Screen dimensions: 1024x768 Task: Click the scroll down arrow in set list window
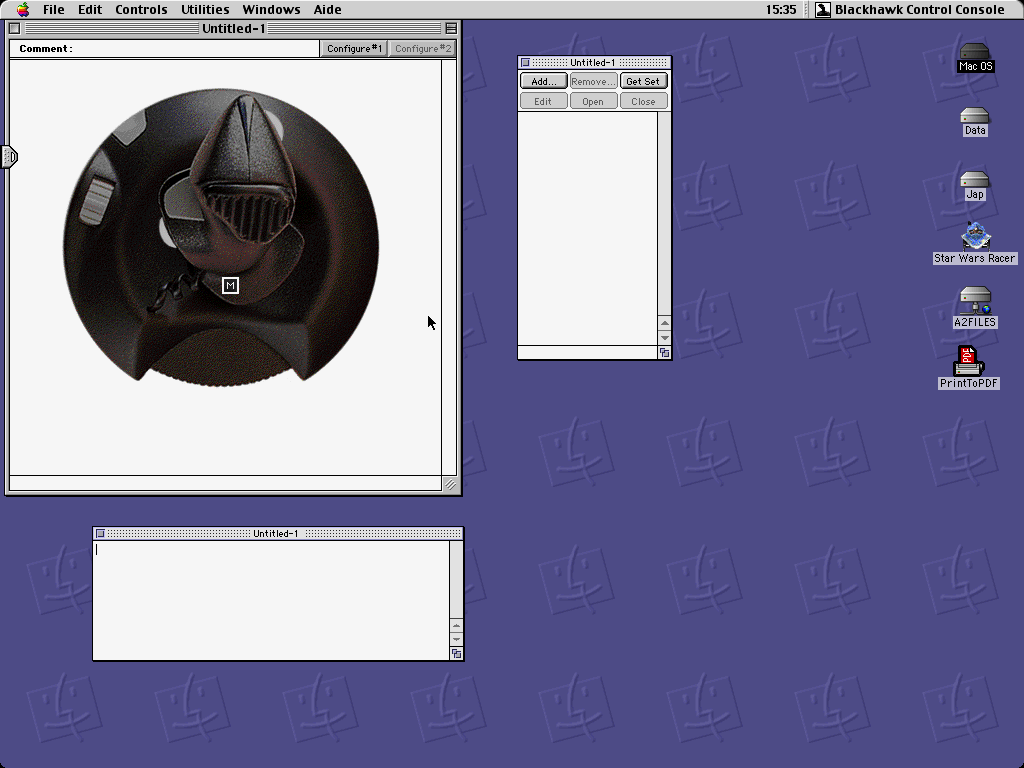(664, 338)
